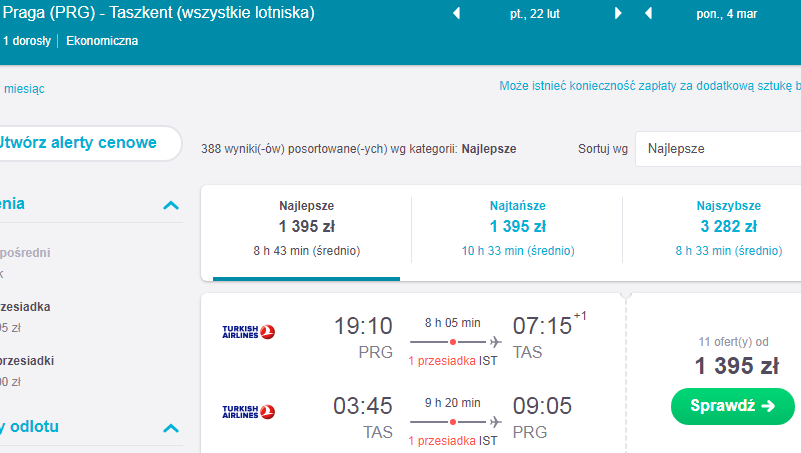Click the return flight plane icon
The height and width of the screenshot is (453, 801).
pos(495,422)
